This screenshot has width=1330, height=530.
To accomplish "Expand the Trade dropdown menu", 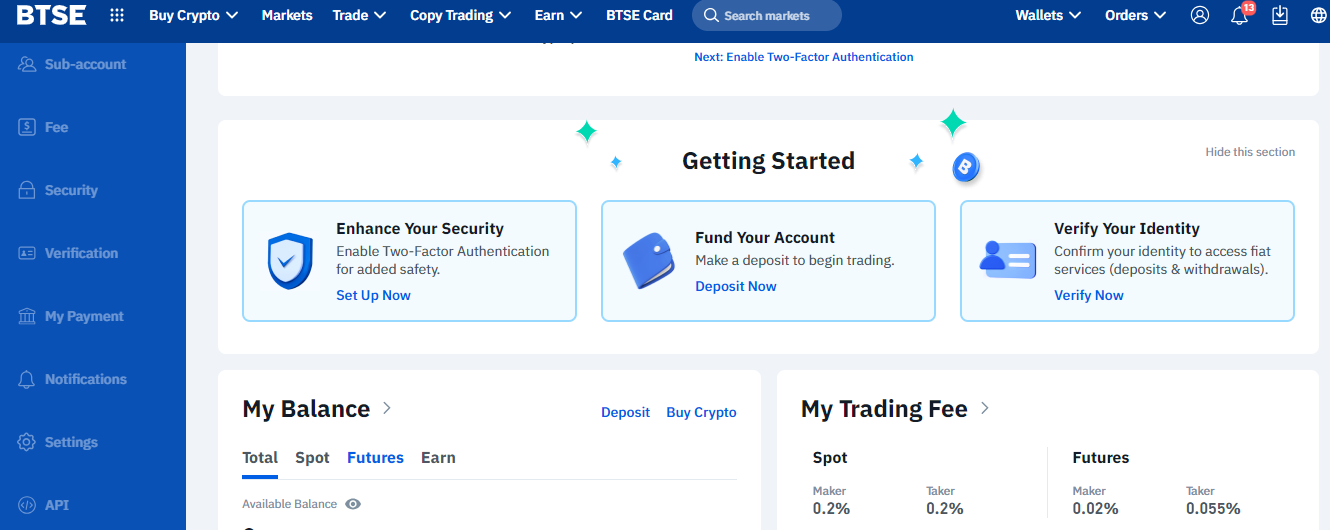I will [x=360, y=15].
